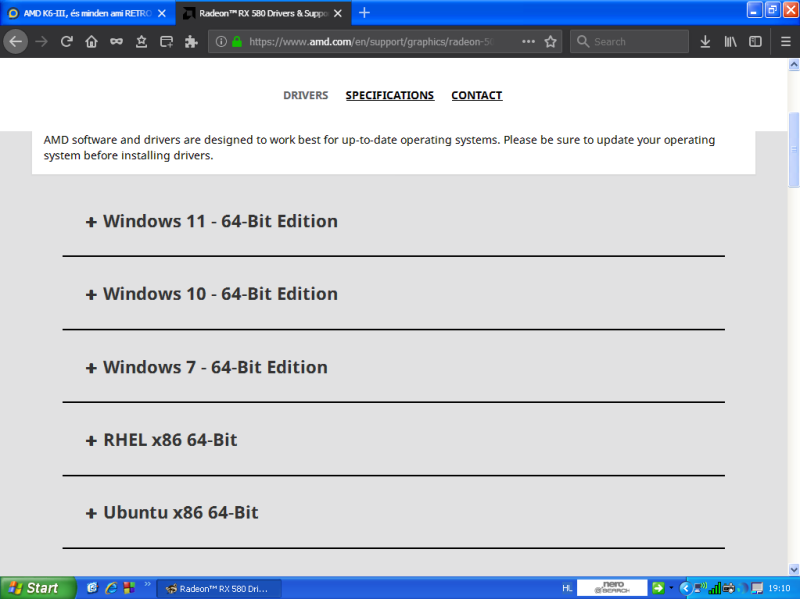The width and height of the screenshot is (800, 599).
Task: Toggle the sidebar view icon
Action: tap(755, 42)
